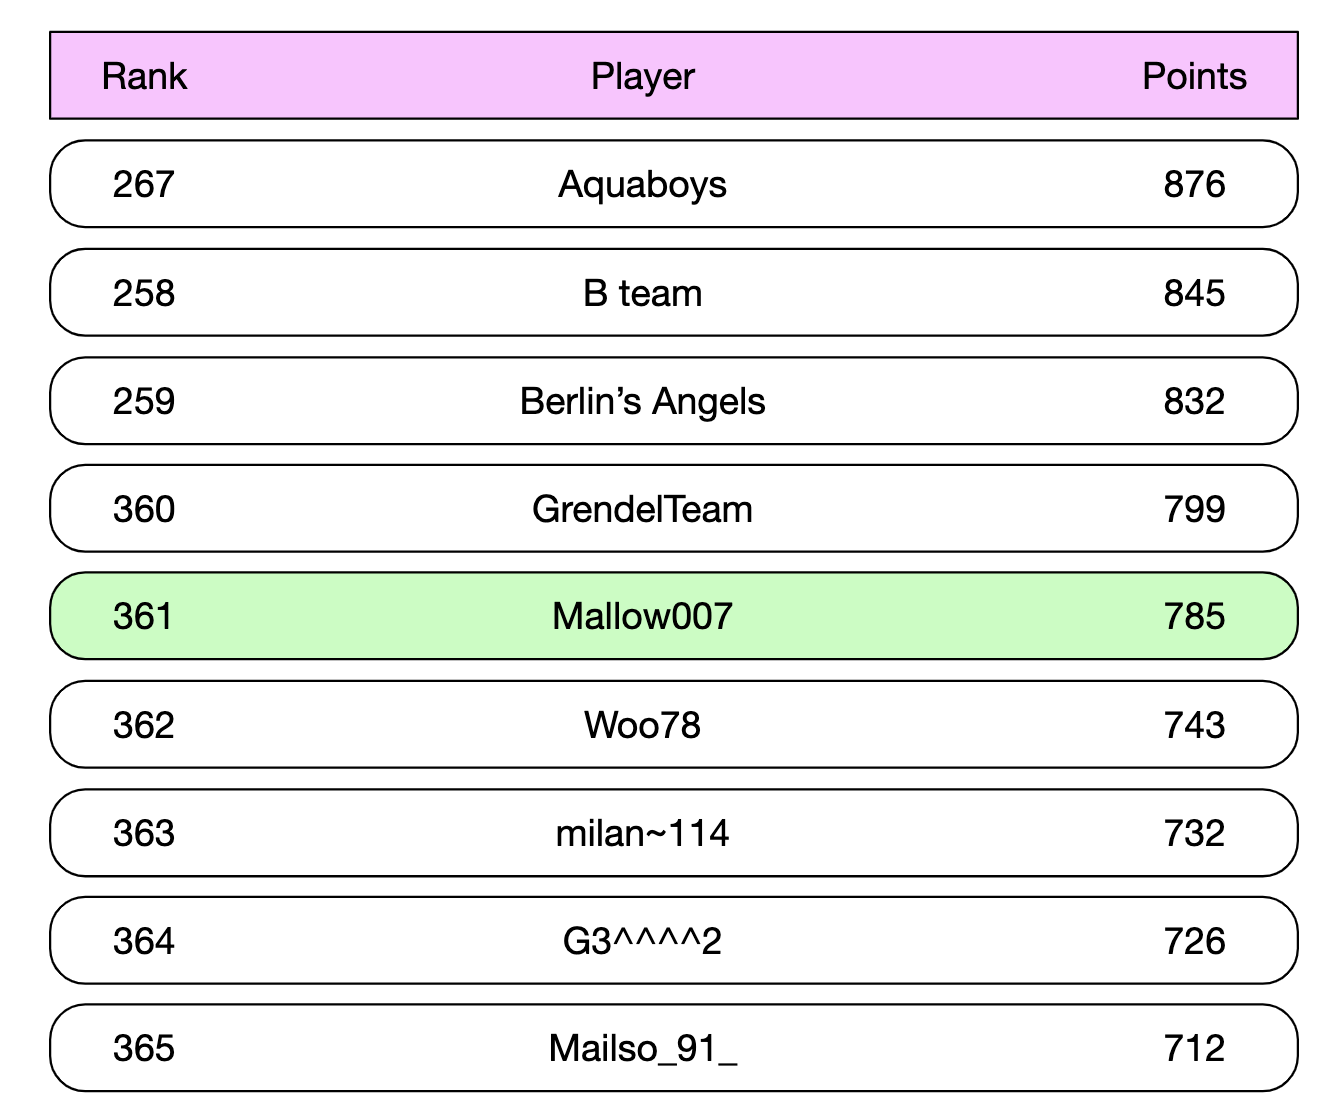1344x1112 pixels.
Task: Click the 876 points value
Action: click(x=1194, y=184)
